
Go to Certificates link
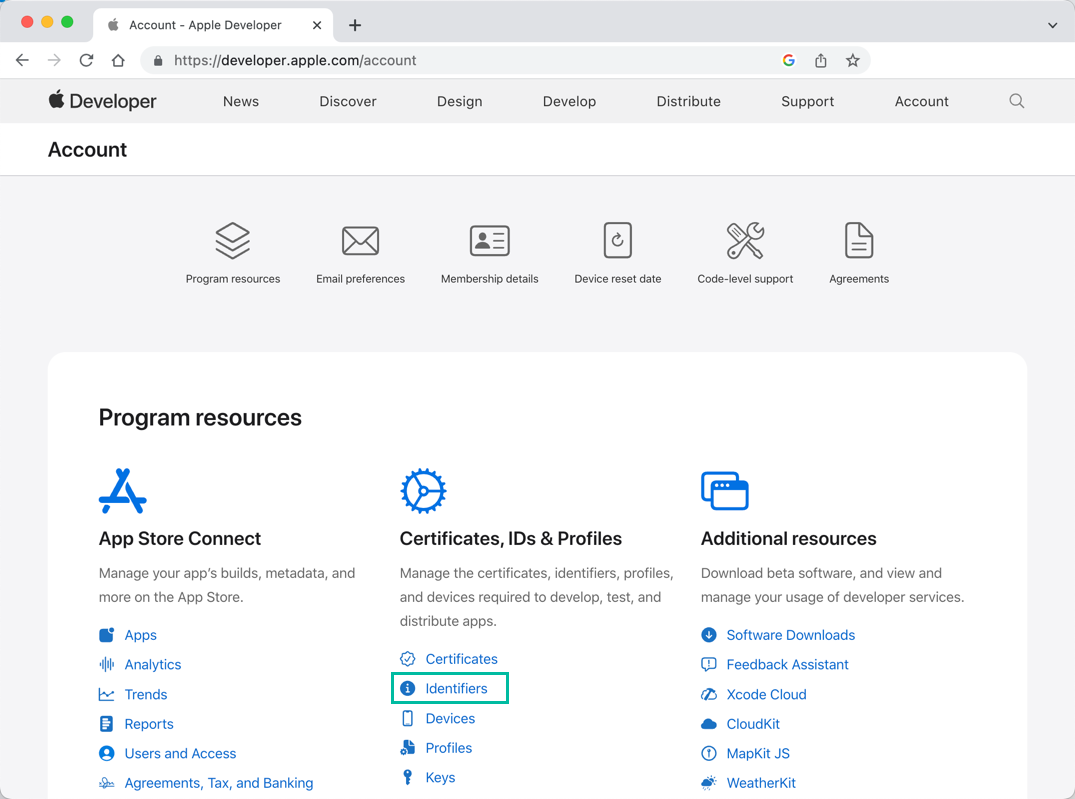[461, 659]
